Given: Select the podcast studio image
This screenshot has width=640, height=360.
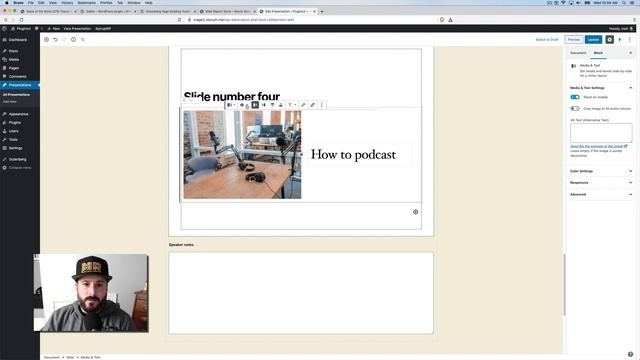Looking at the screenshot, I should (242, 155).
